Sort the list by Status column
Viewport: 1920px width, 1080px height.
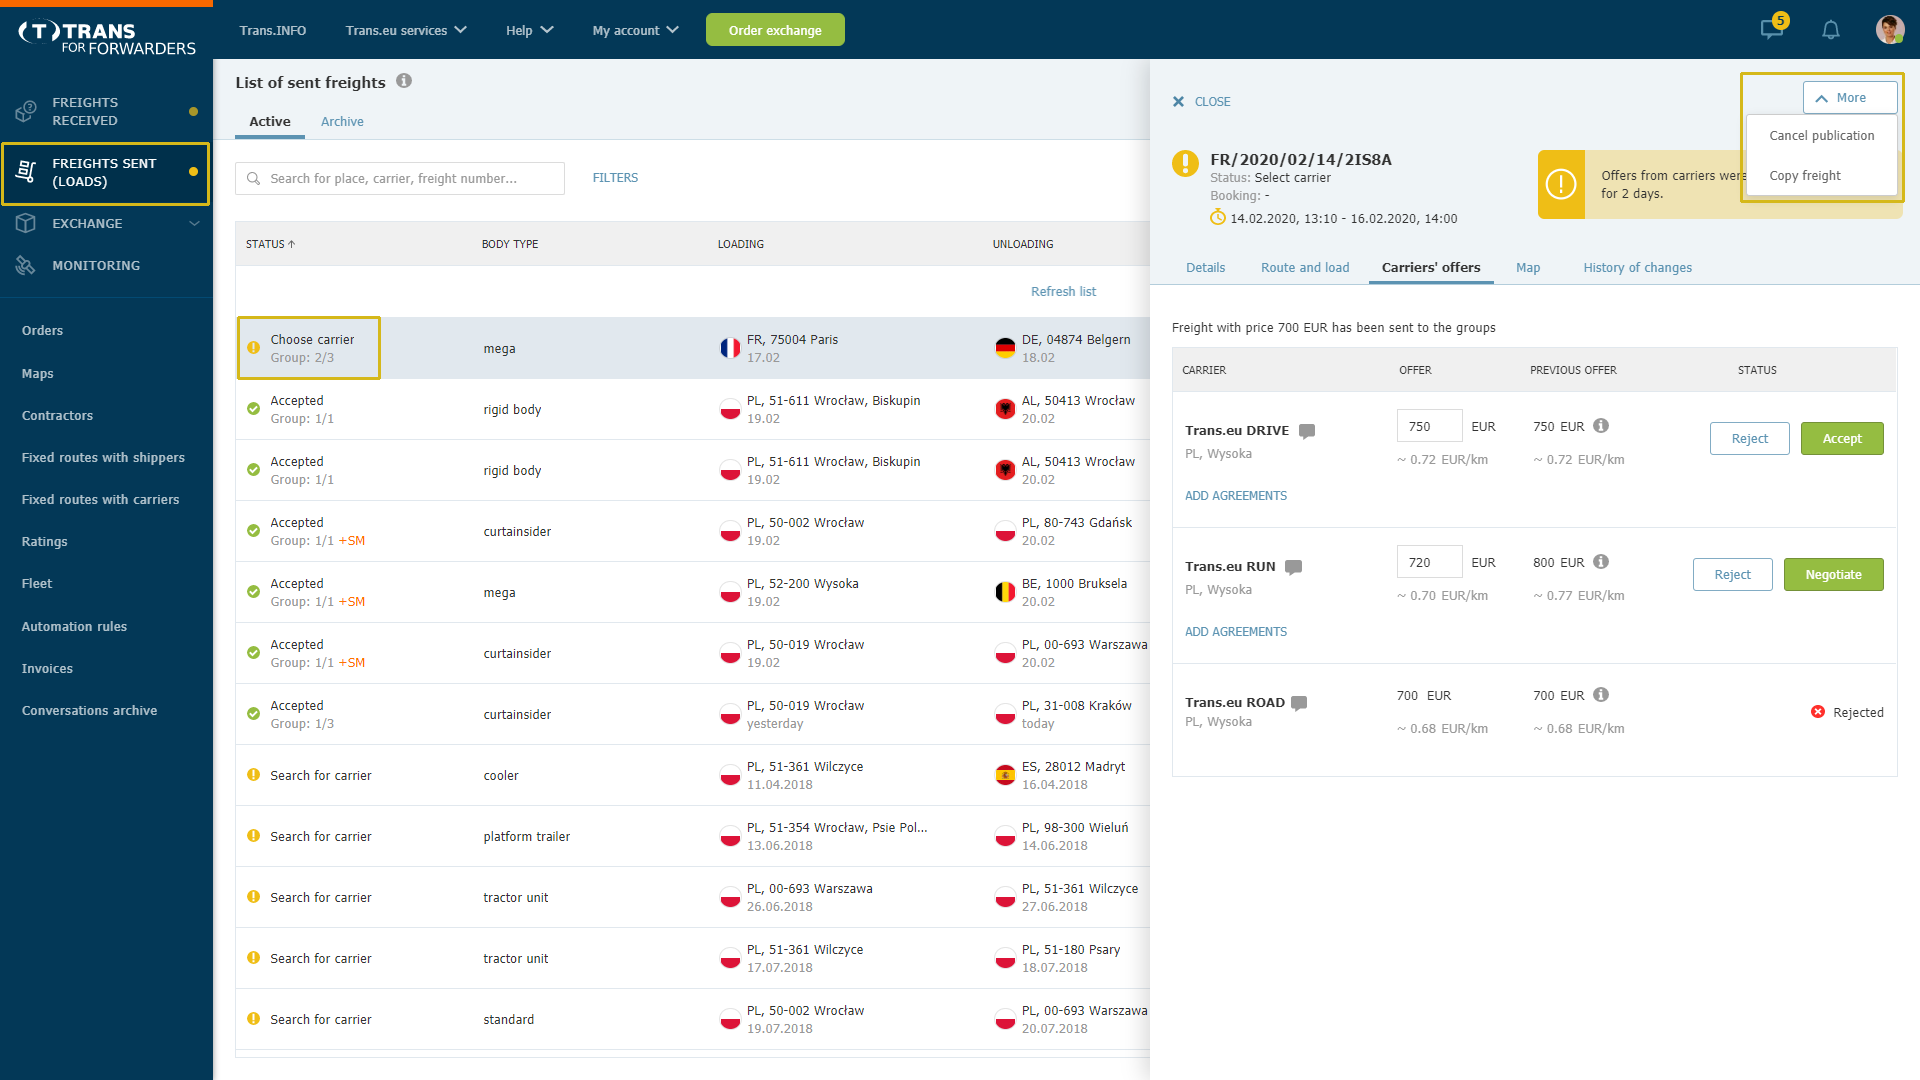coord(270,244)
